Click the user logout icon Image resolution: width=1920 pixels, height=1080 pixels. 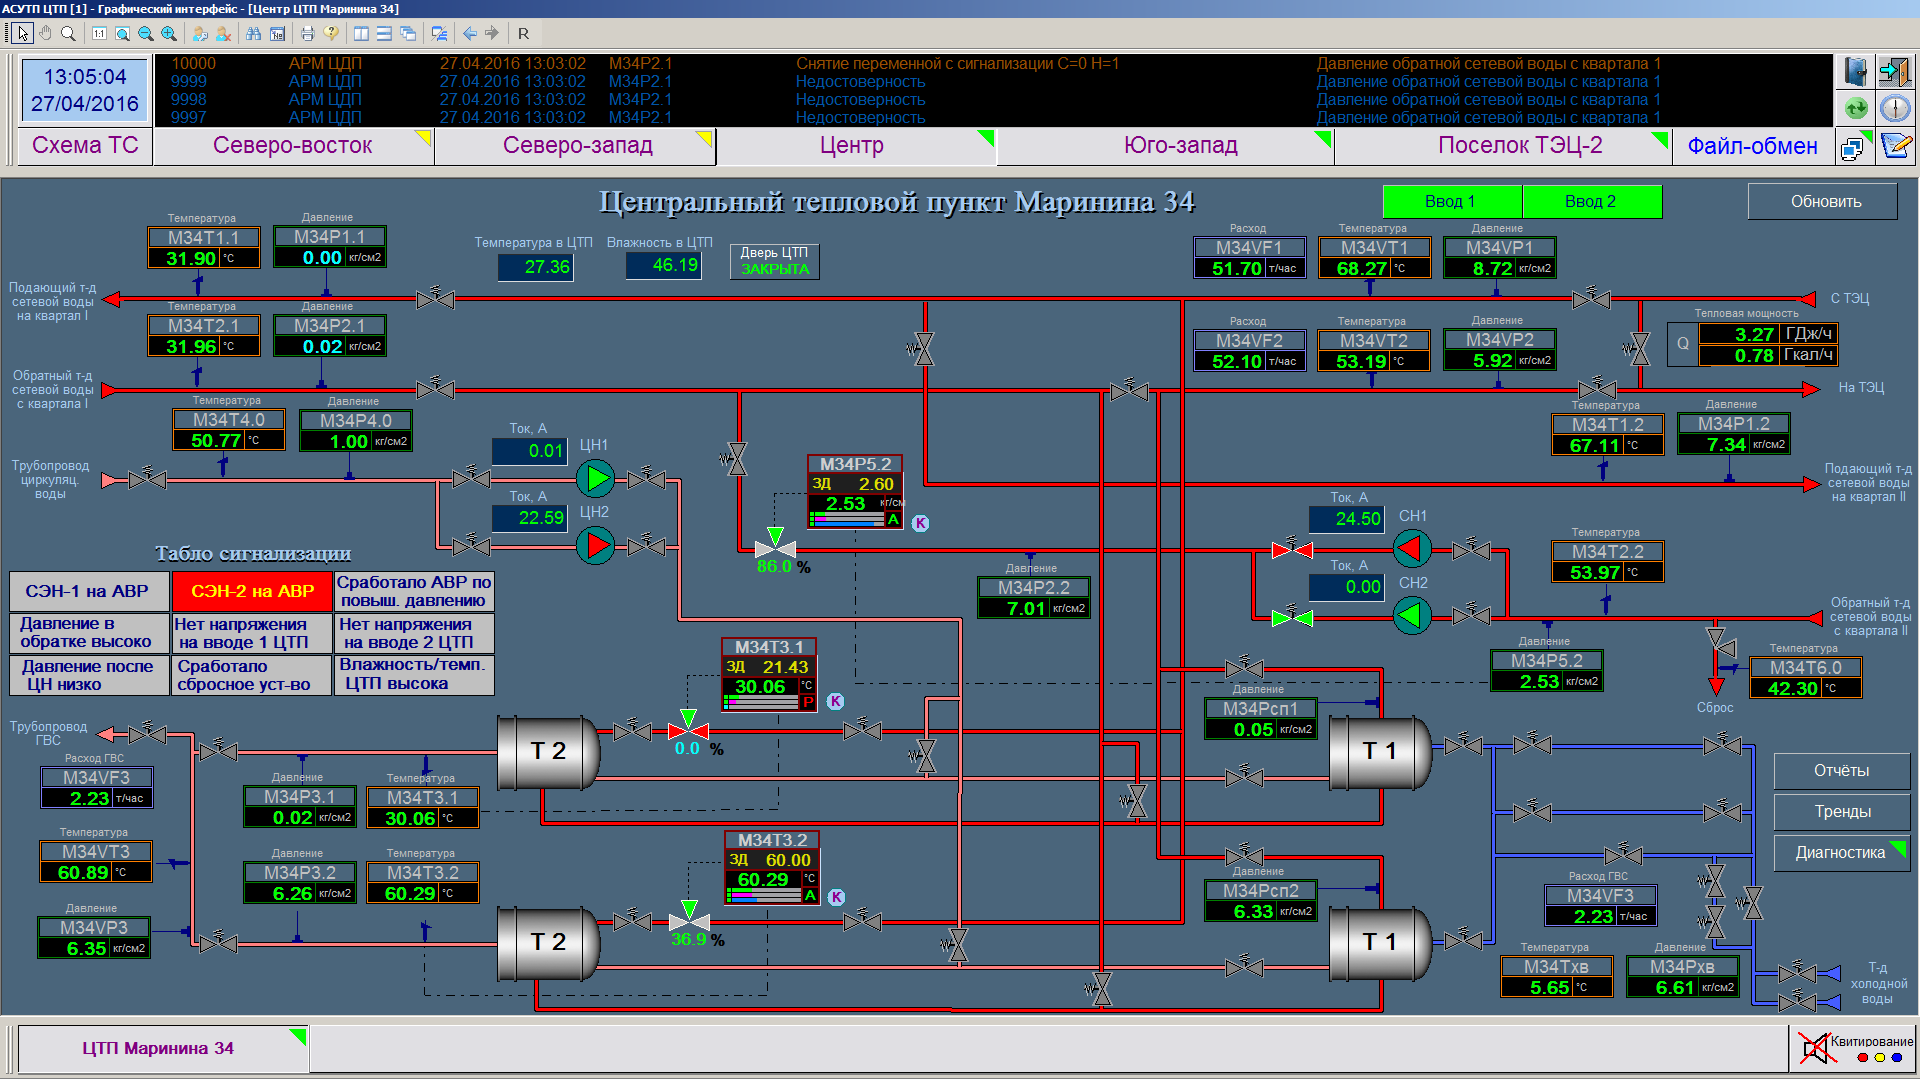[223, 33]
